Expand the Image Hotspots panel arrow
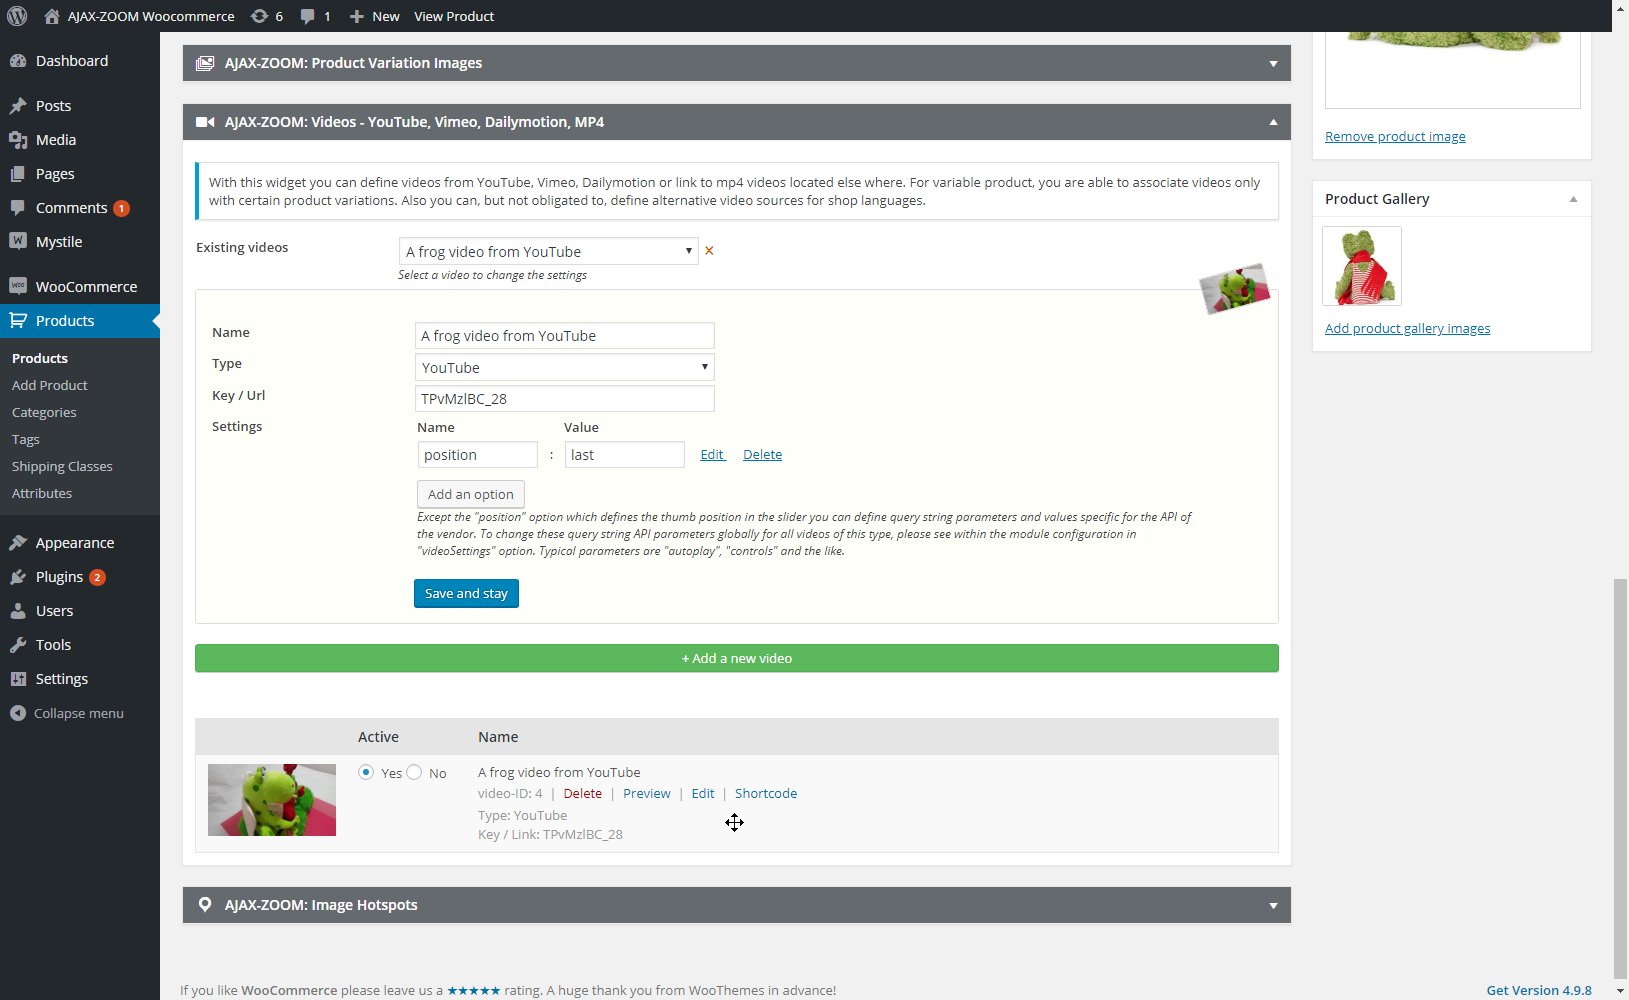The width and height of the screenshot is (1629, 1000). [1273, 906]
